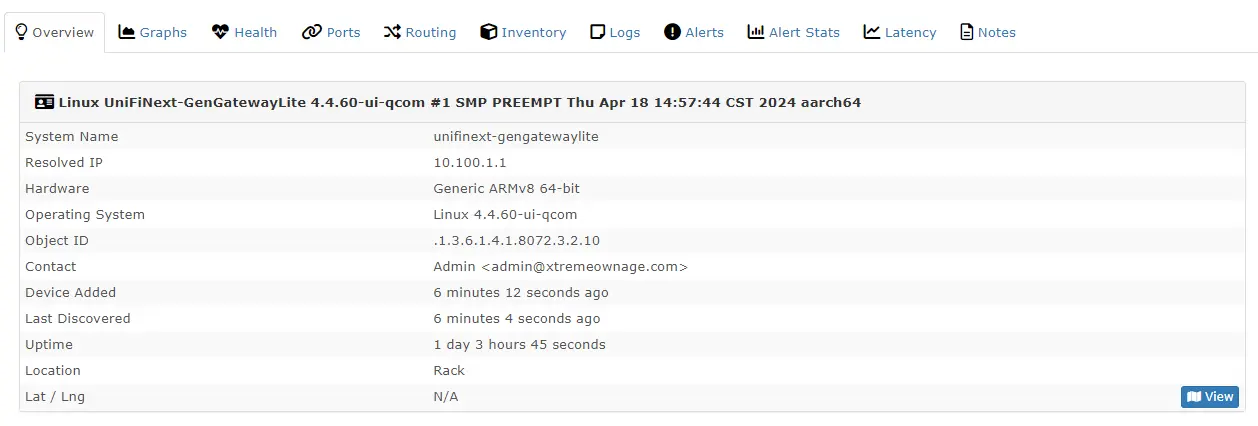This screenshot has width=1258, height=426.
Task: Click the bar chart icon beside Alert Stats
Action: [x=756, y=32]
